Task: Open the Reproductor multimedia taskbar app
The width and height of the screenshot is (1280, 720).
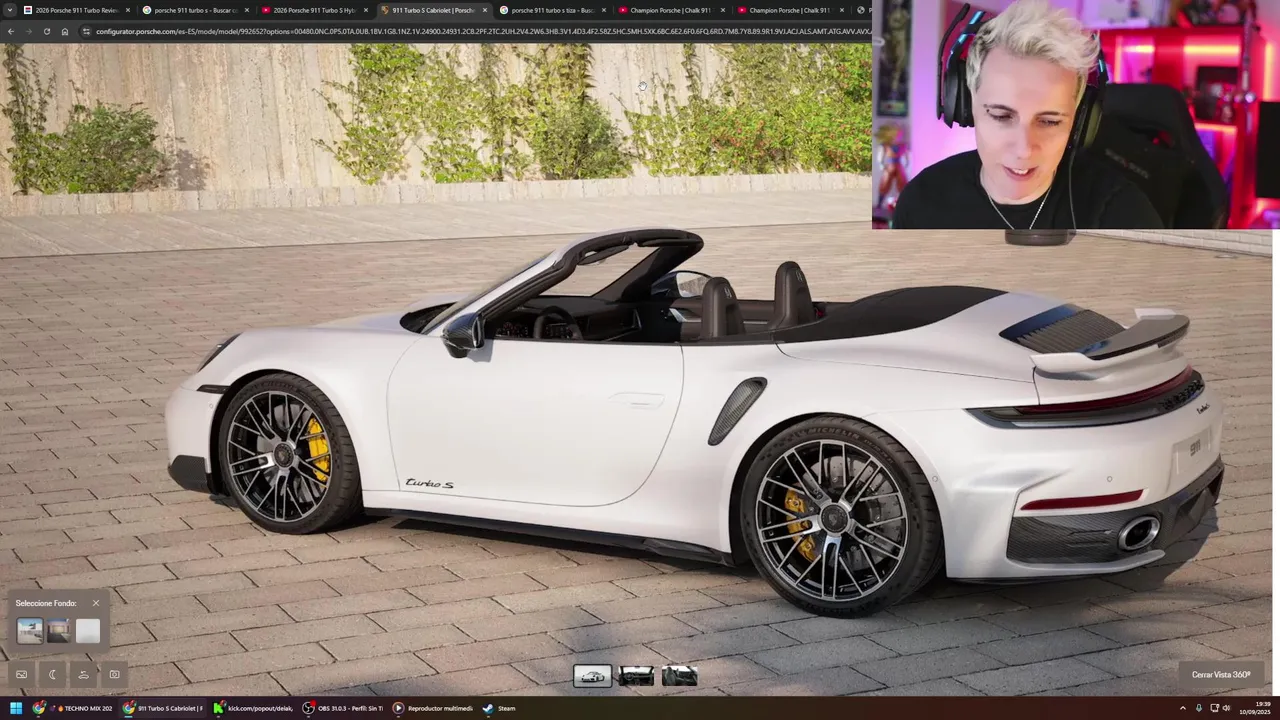Action: pos(433,708)
